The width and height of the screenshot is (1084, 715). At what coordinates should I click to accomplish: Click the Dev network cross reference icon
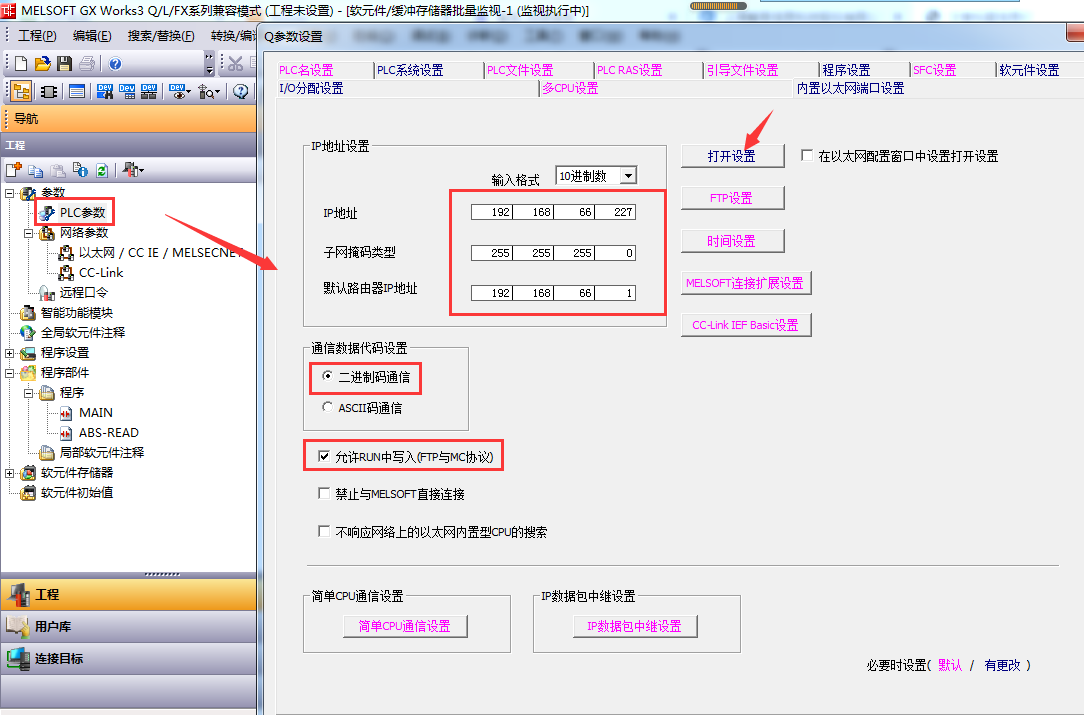click(x=149, y=91)
